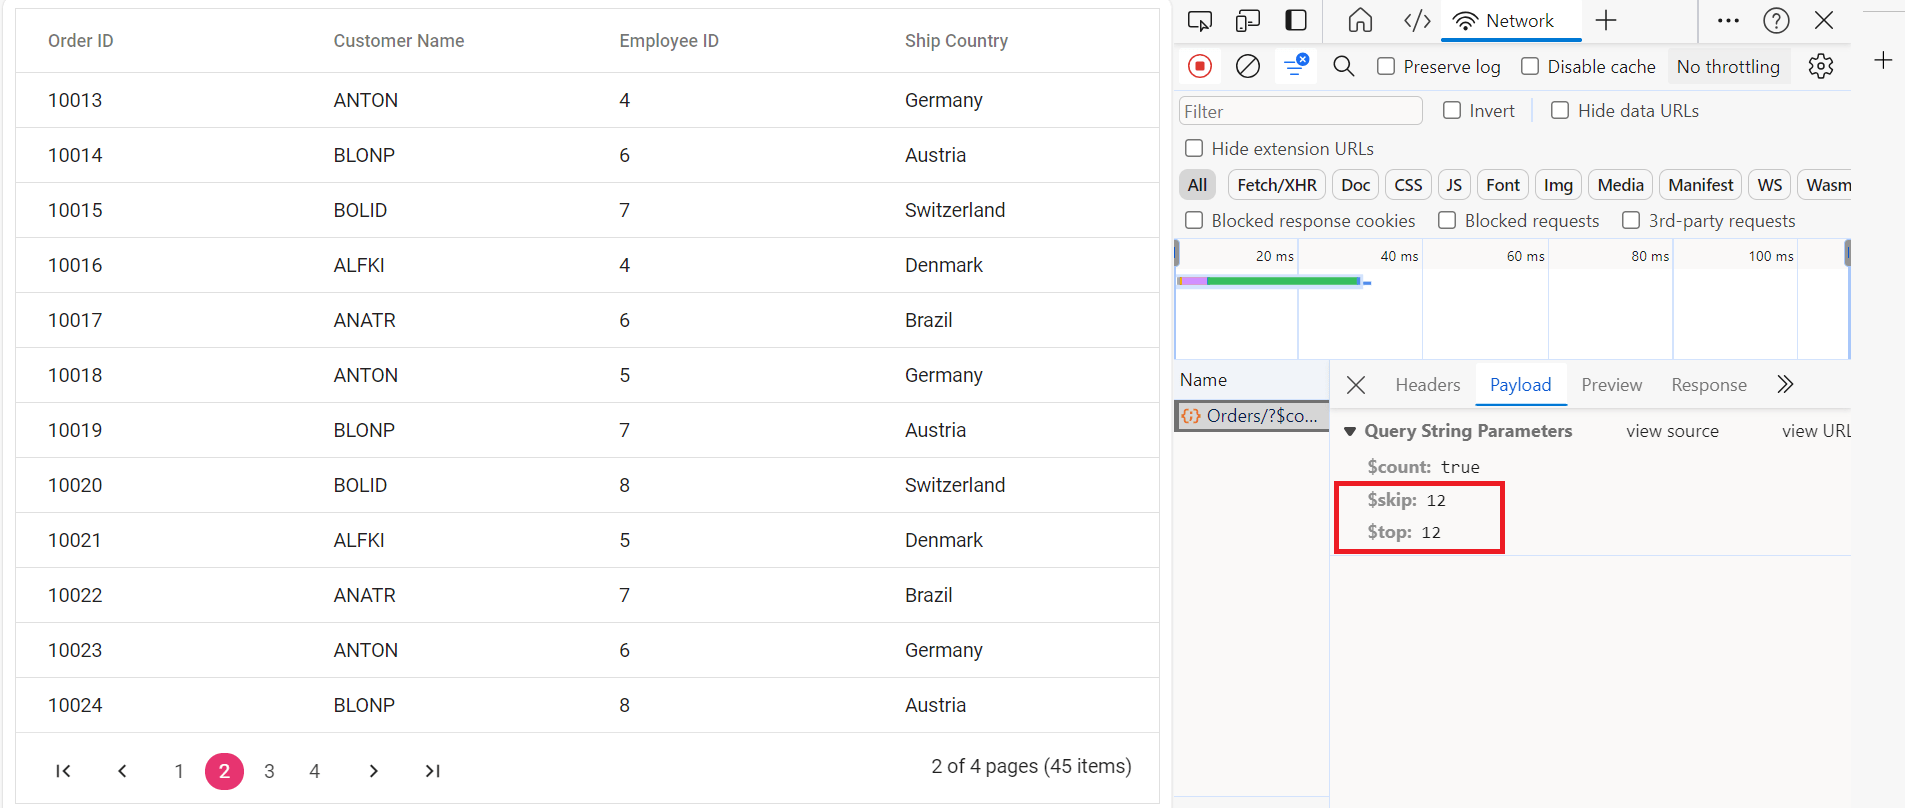Click the view source link
1905x808 pixels.
pos(1672,431)
